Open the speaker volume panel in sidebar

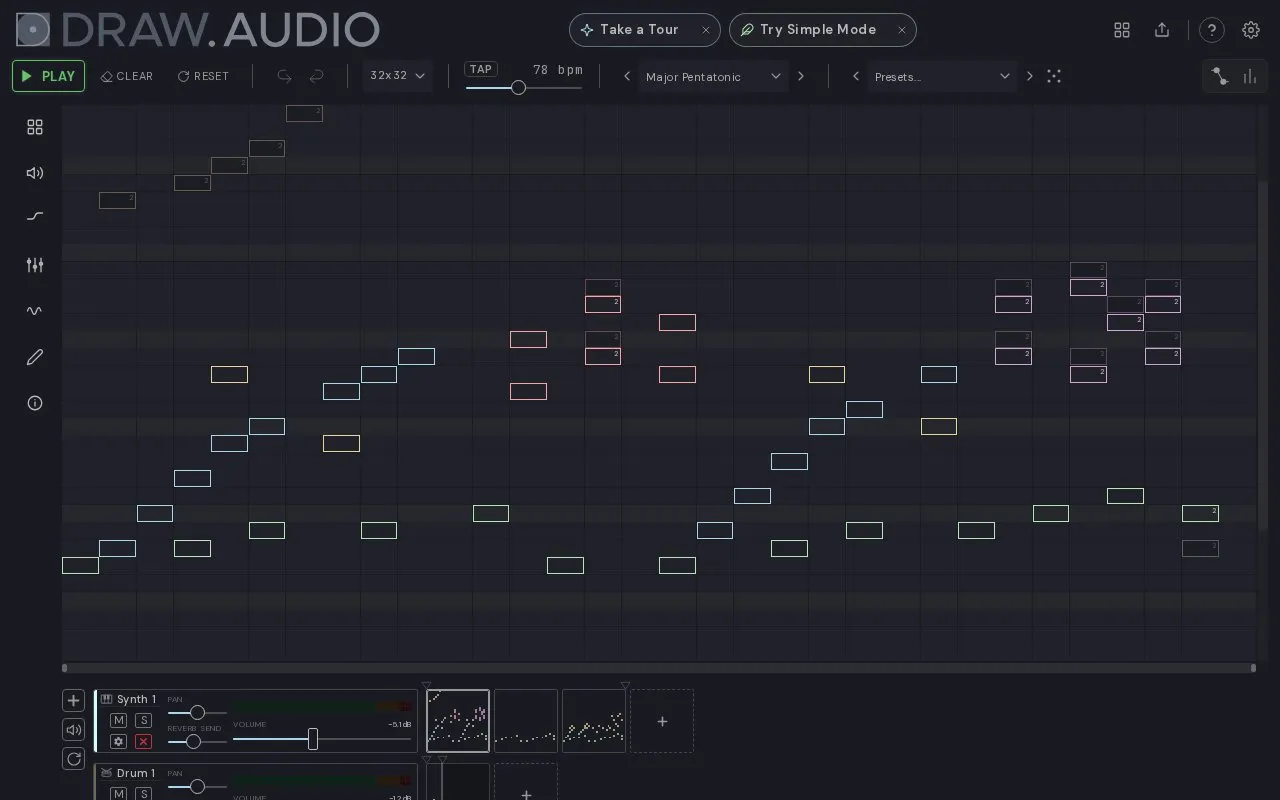point(35,173)
